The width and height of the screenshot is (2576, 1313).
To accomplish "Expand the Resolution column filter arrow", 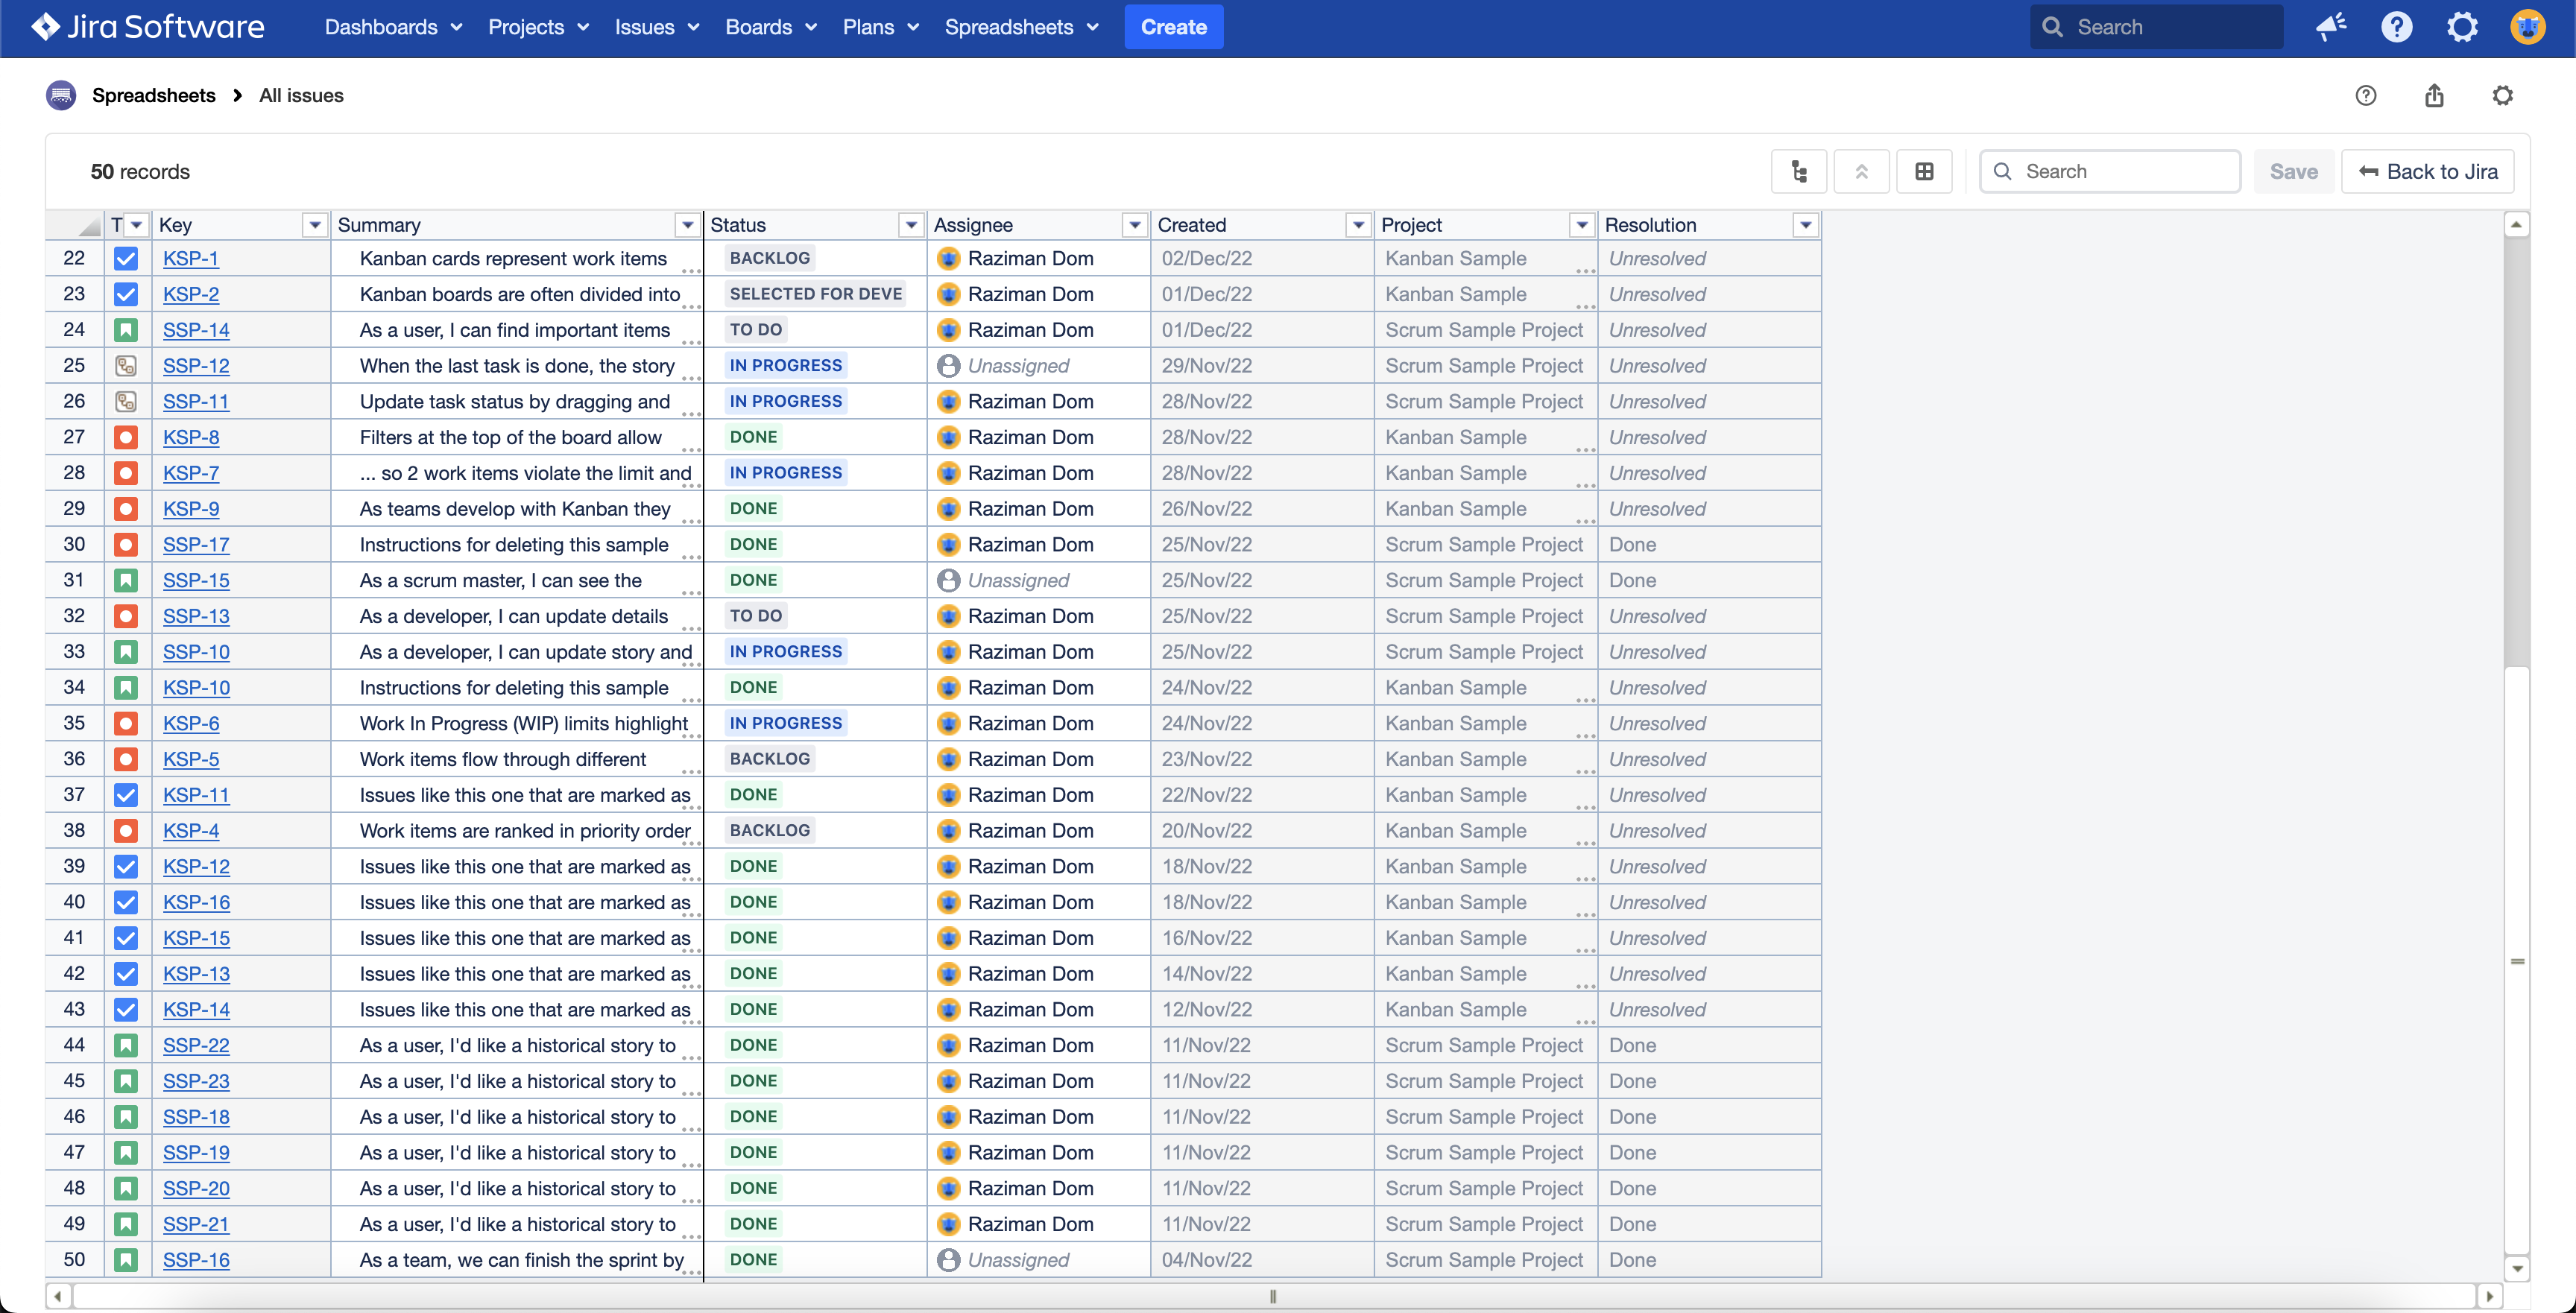I will pyautogui.click(x=1805, y=225).
